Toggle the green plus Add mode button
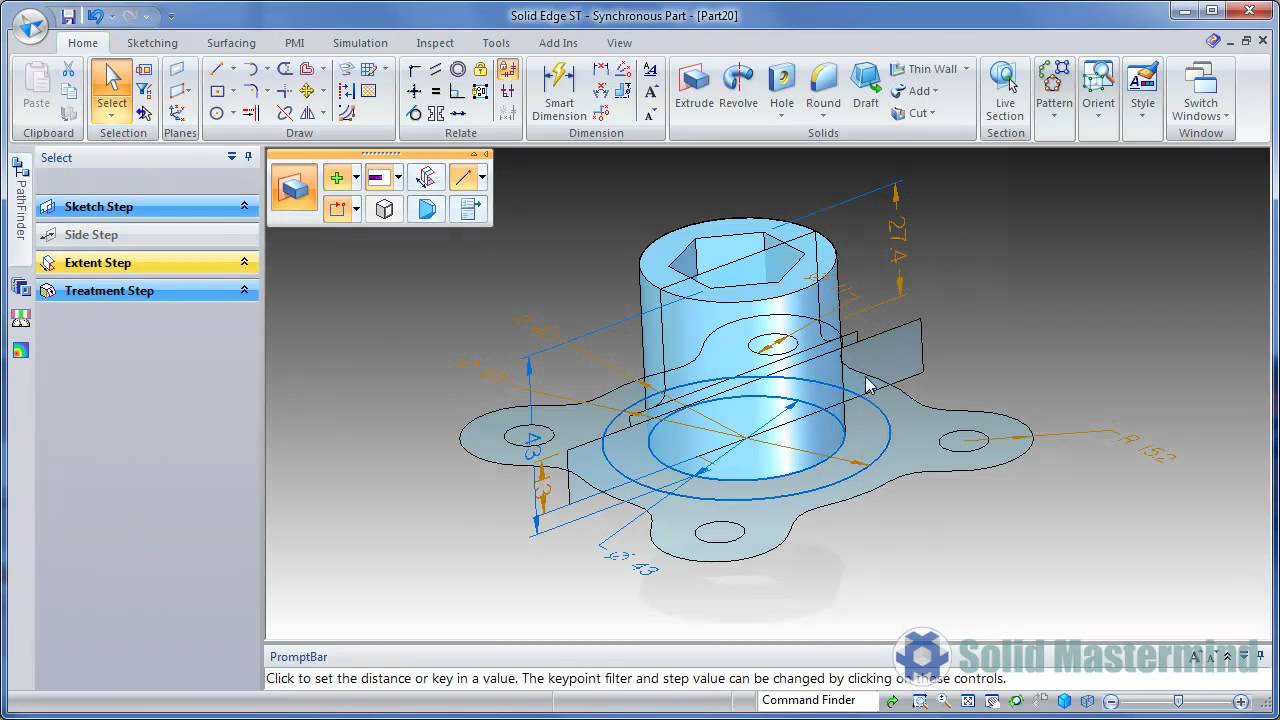1280x720 pixels. click(336, 178)
